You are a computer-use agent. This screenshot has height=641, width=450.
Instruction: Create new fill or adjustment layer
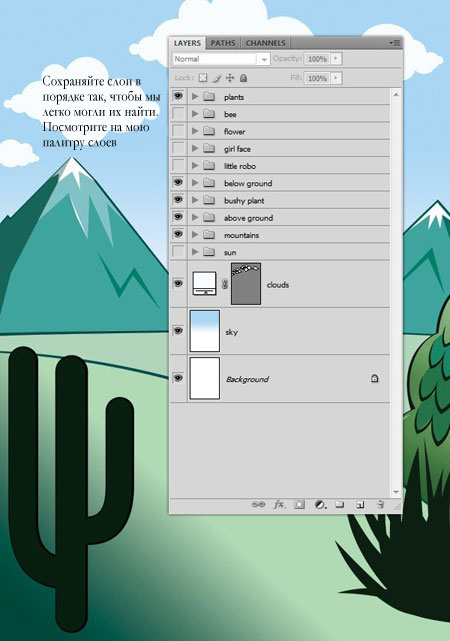[x=320, y=504]
